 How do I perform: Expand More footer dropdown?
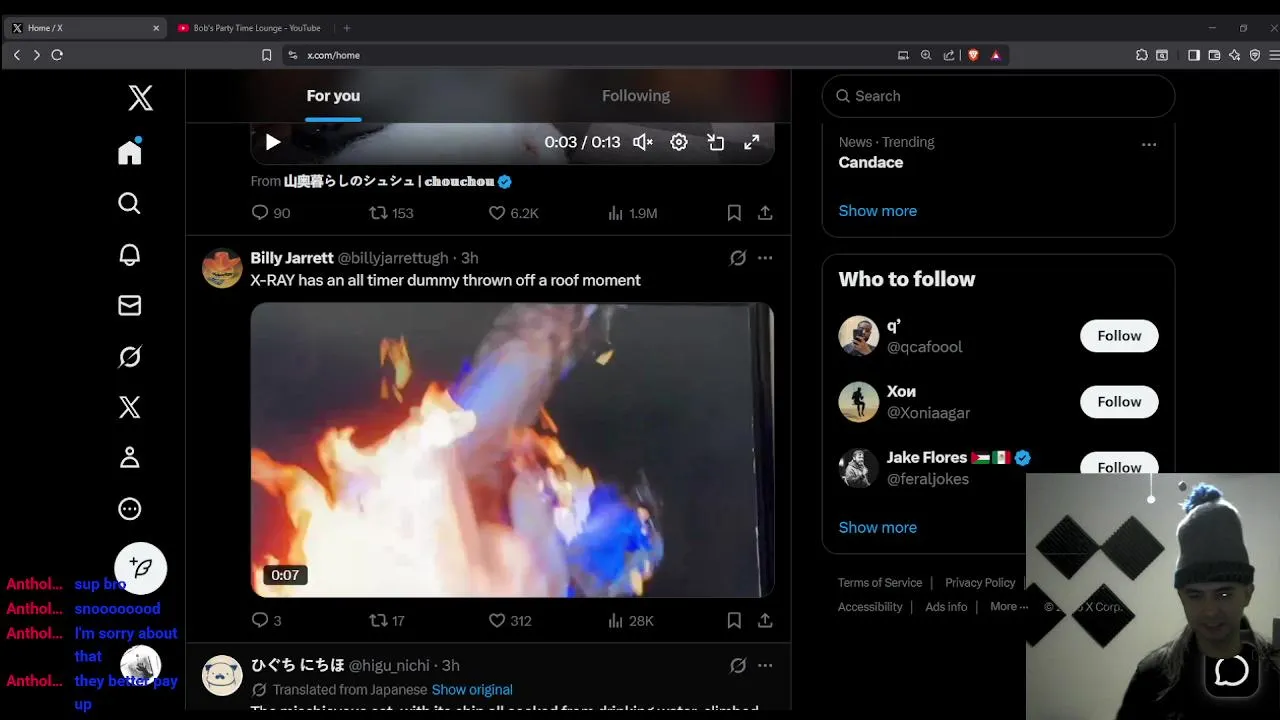click(1009, 607)
